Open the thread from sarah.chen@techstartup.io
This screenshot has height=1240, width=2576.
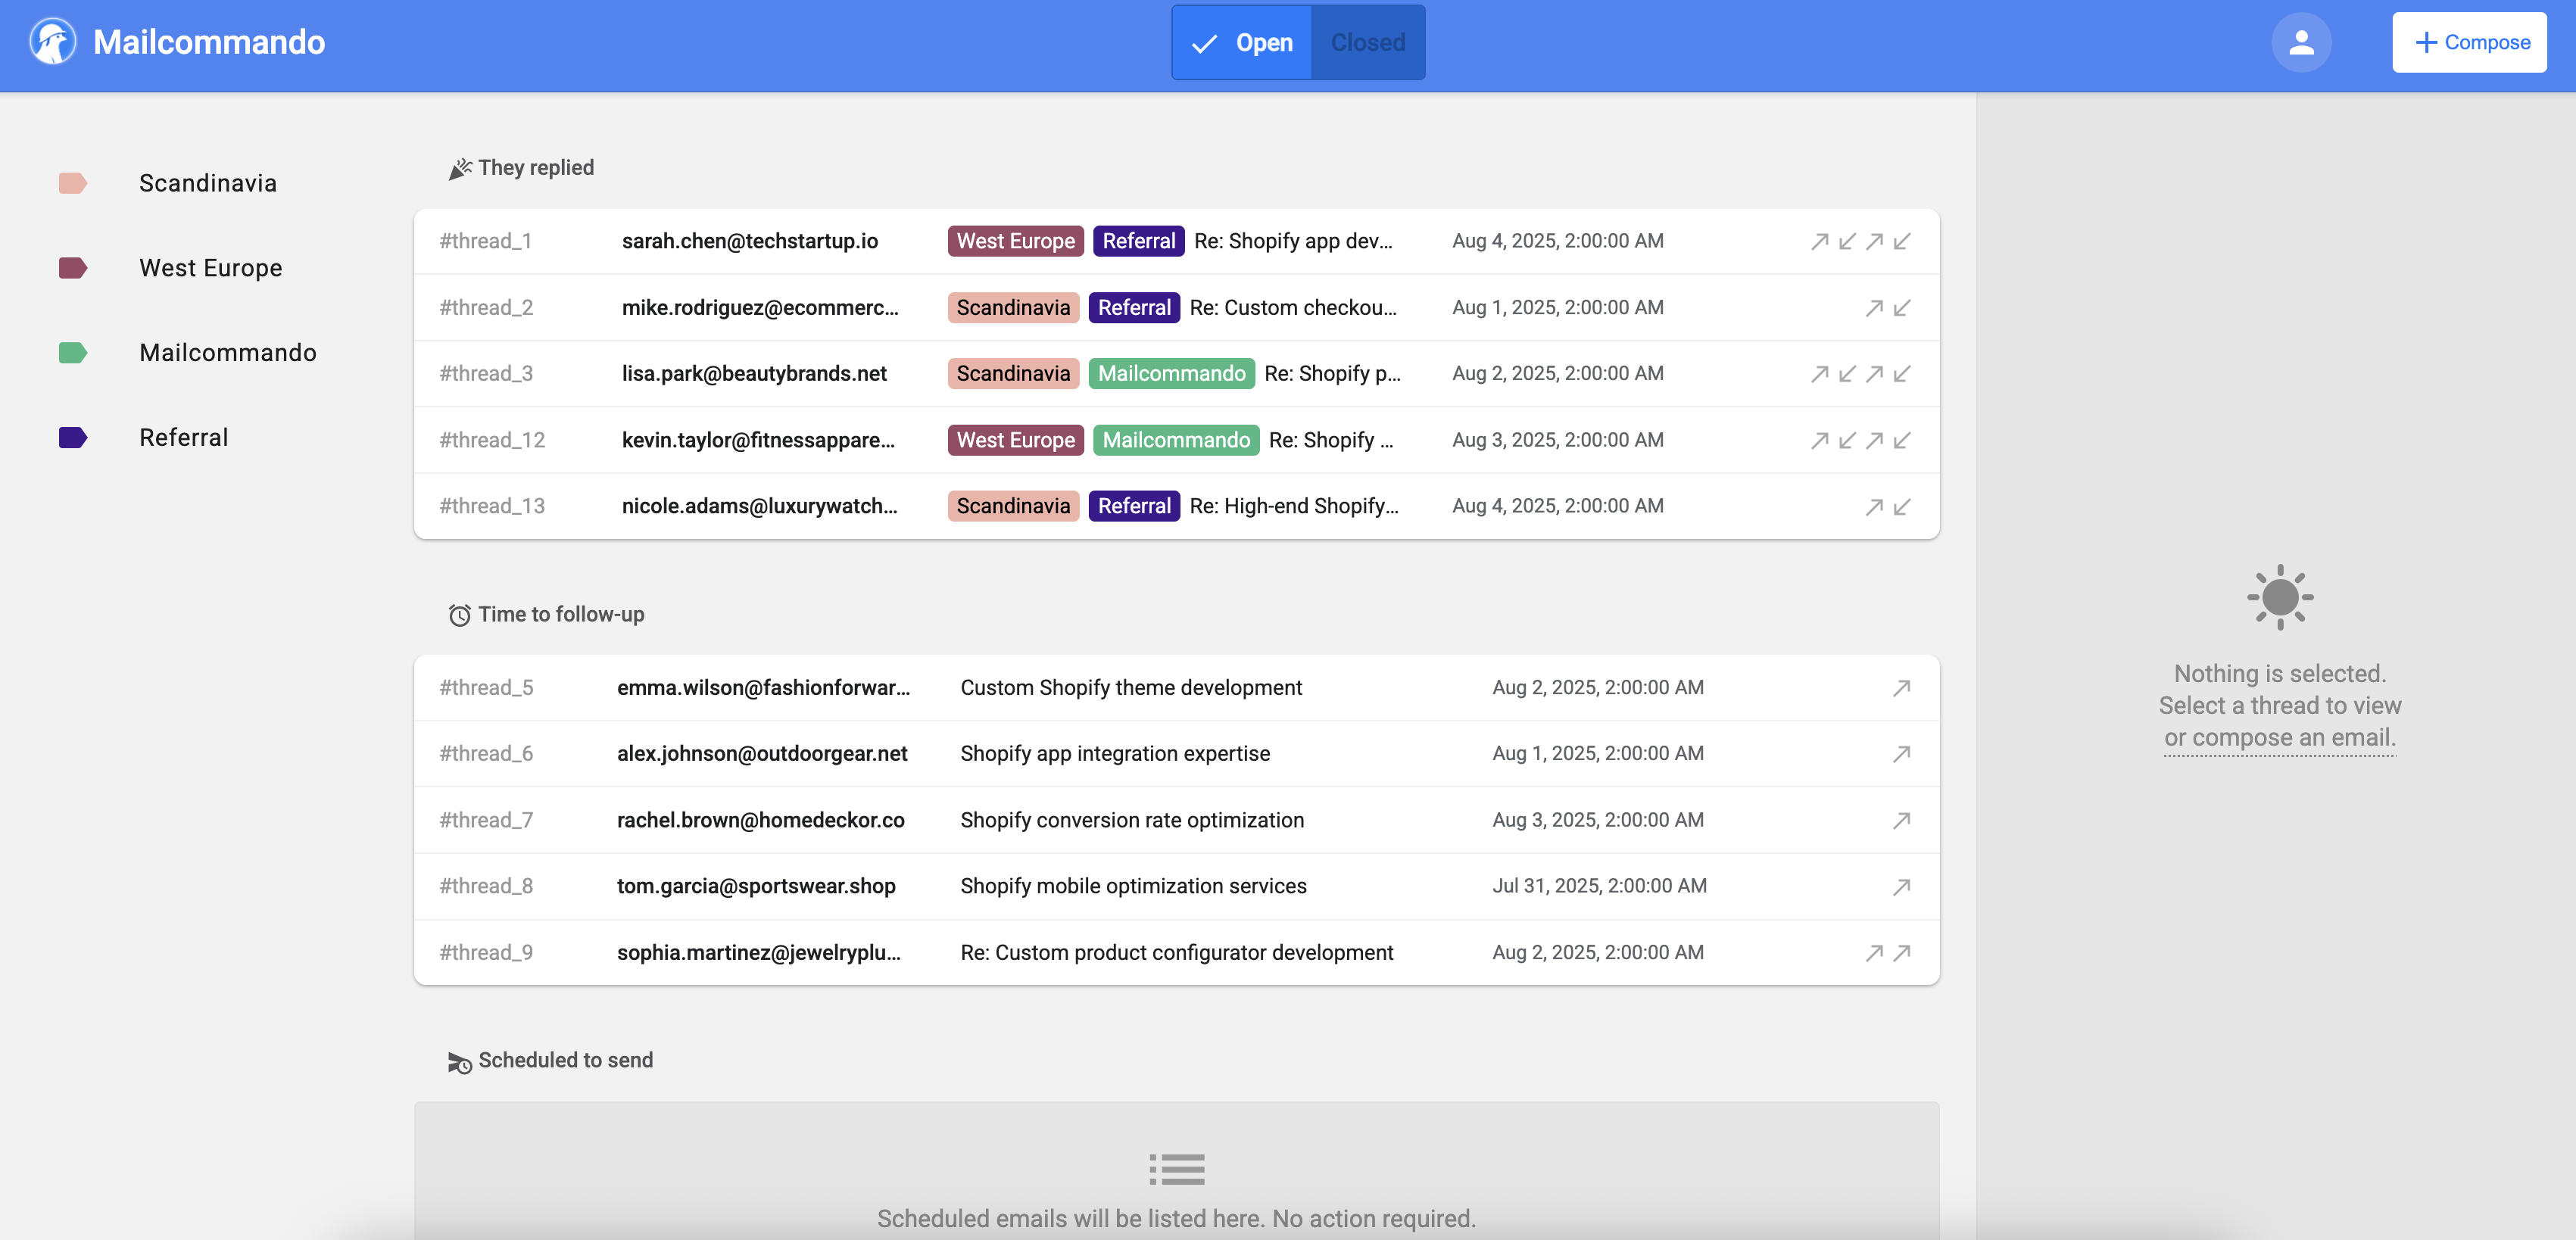[1176, 241]
